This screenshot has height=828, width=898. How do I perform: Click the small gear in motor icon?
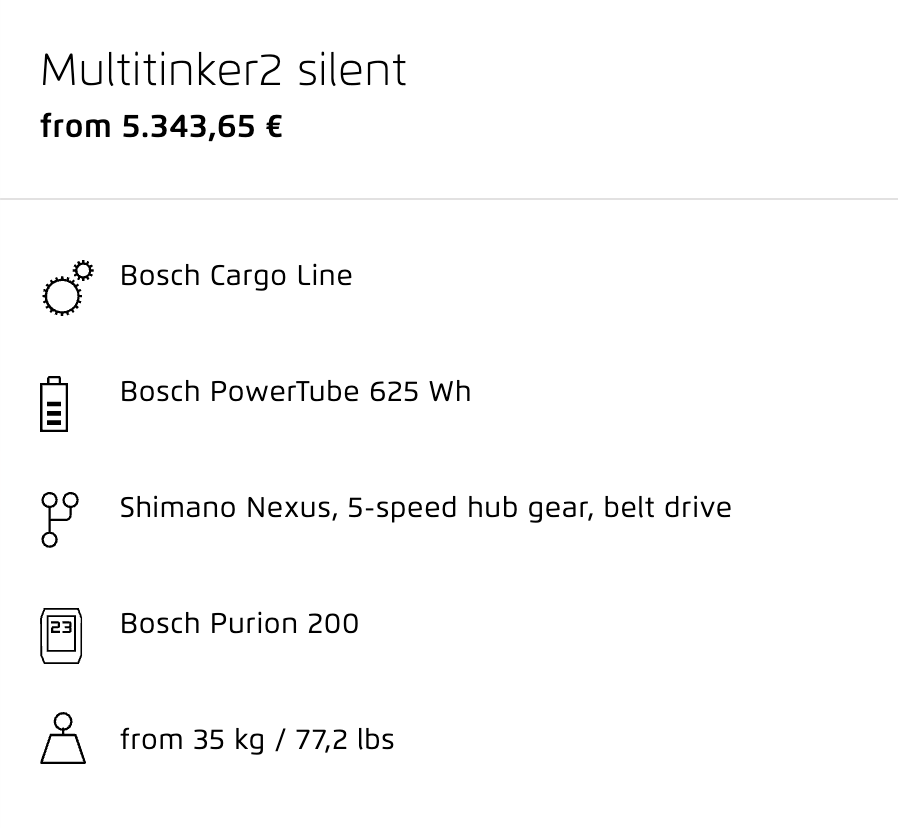click(x=84, y=270)
